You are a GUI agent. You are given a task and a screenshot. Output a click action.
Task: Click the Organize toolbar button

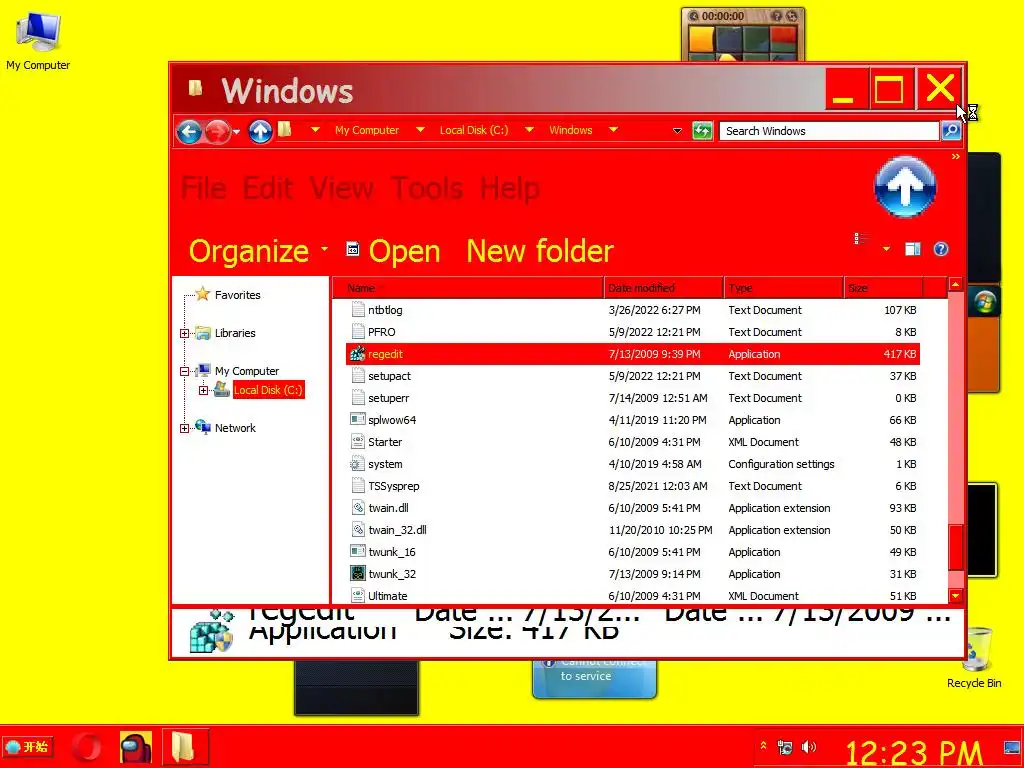click(258, 251)
